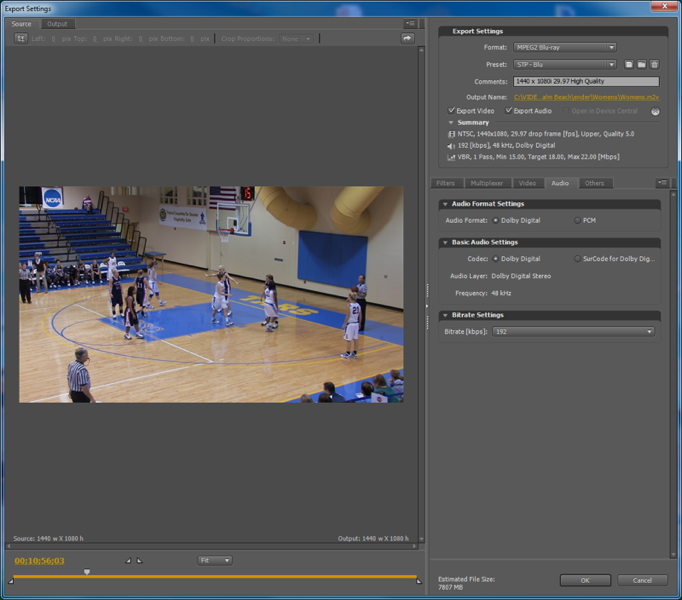Screen dimensions: 682x600
Task: Click the Import Preset folder icon
Action: coord(642,64)
